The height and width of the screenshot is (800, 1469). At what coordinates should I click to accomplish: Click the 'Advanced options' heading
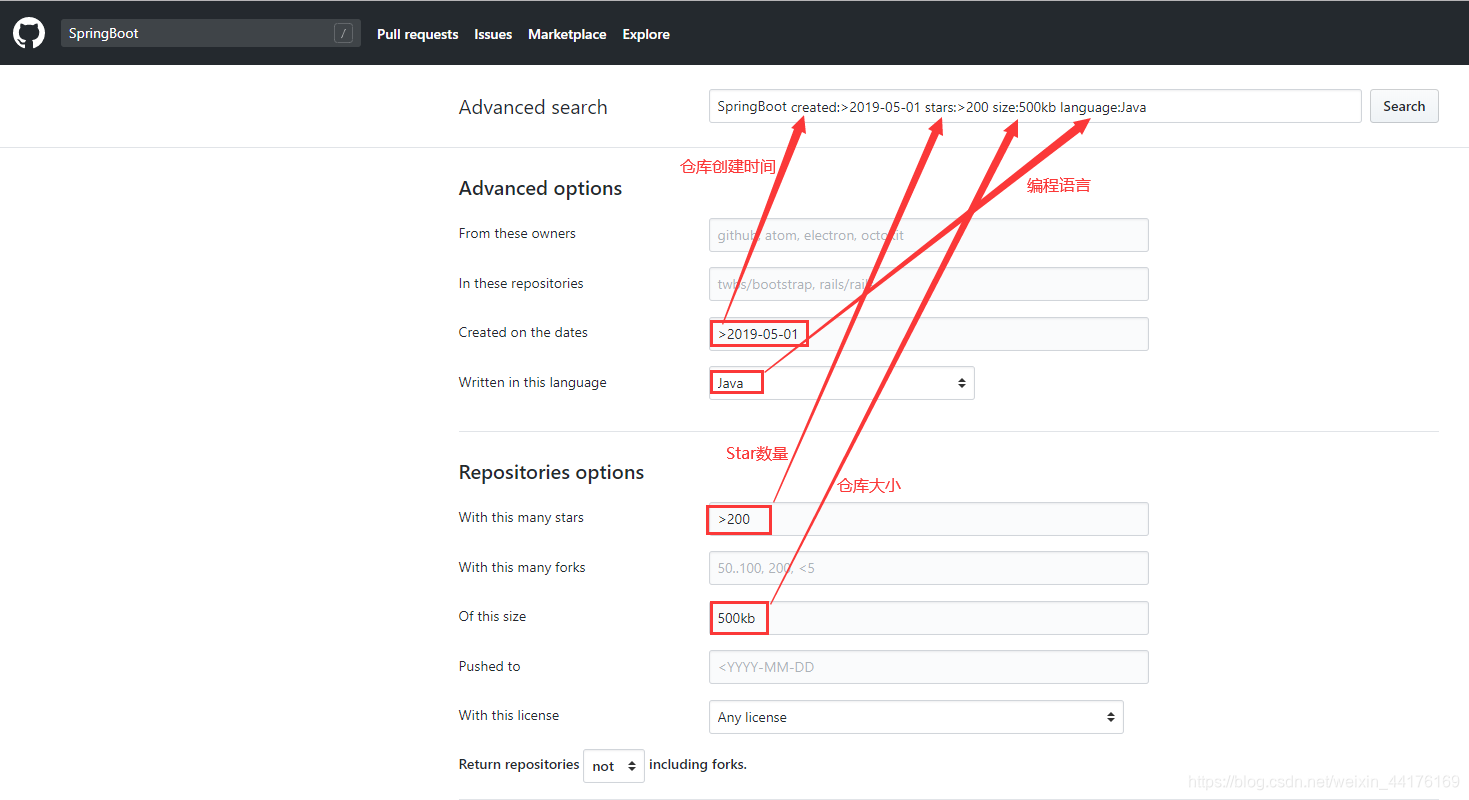540,188
